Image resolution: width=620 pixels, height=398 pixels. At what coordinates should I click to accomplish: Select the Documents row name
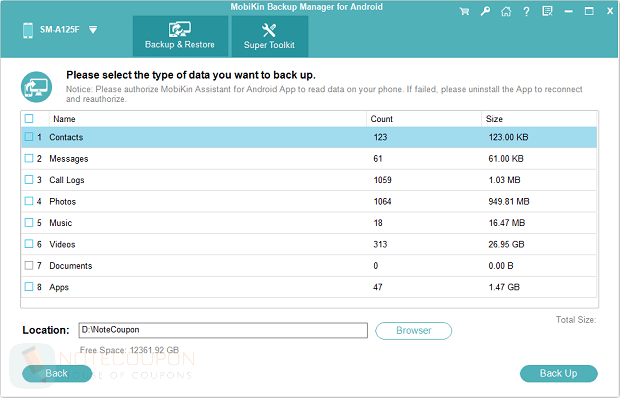71,266
